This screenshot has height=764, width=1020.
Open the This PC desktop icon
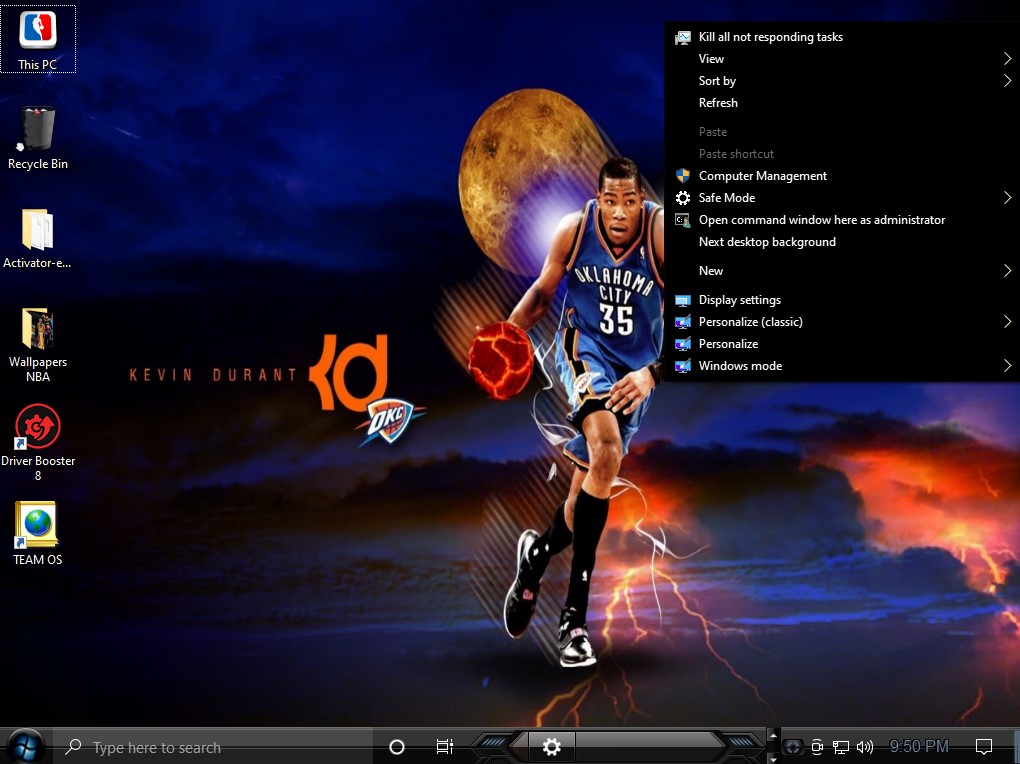(x=38, y=38)
